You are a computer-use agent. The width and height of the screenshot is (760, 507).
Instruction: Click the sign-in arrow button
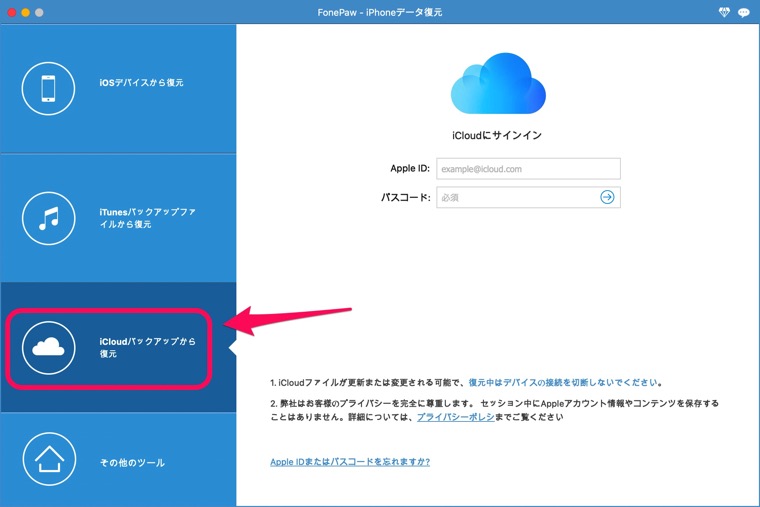[607, 197]
